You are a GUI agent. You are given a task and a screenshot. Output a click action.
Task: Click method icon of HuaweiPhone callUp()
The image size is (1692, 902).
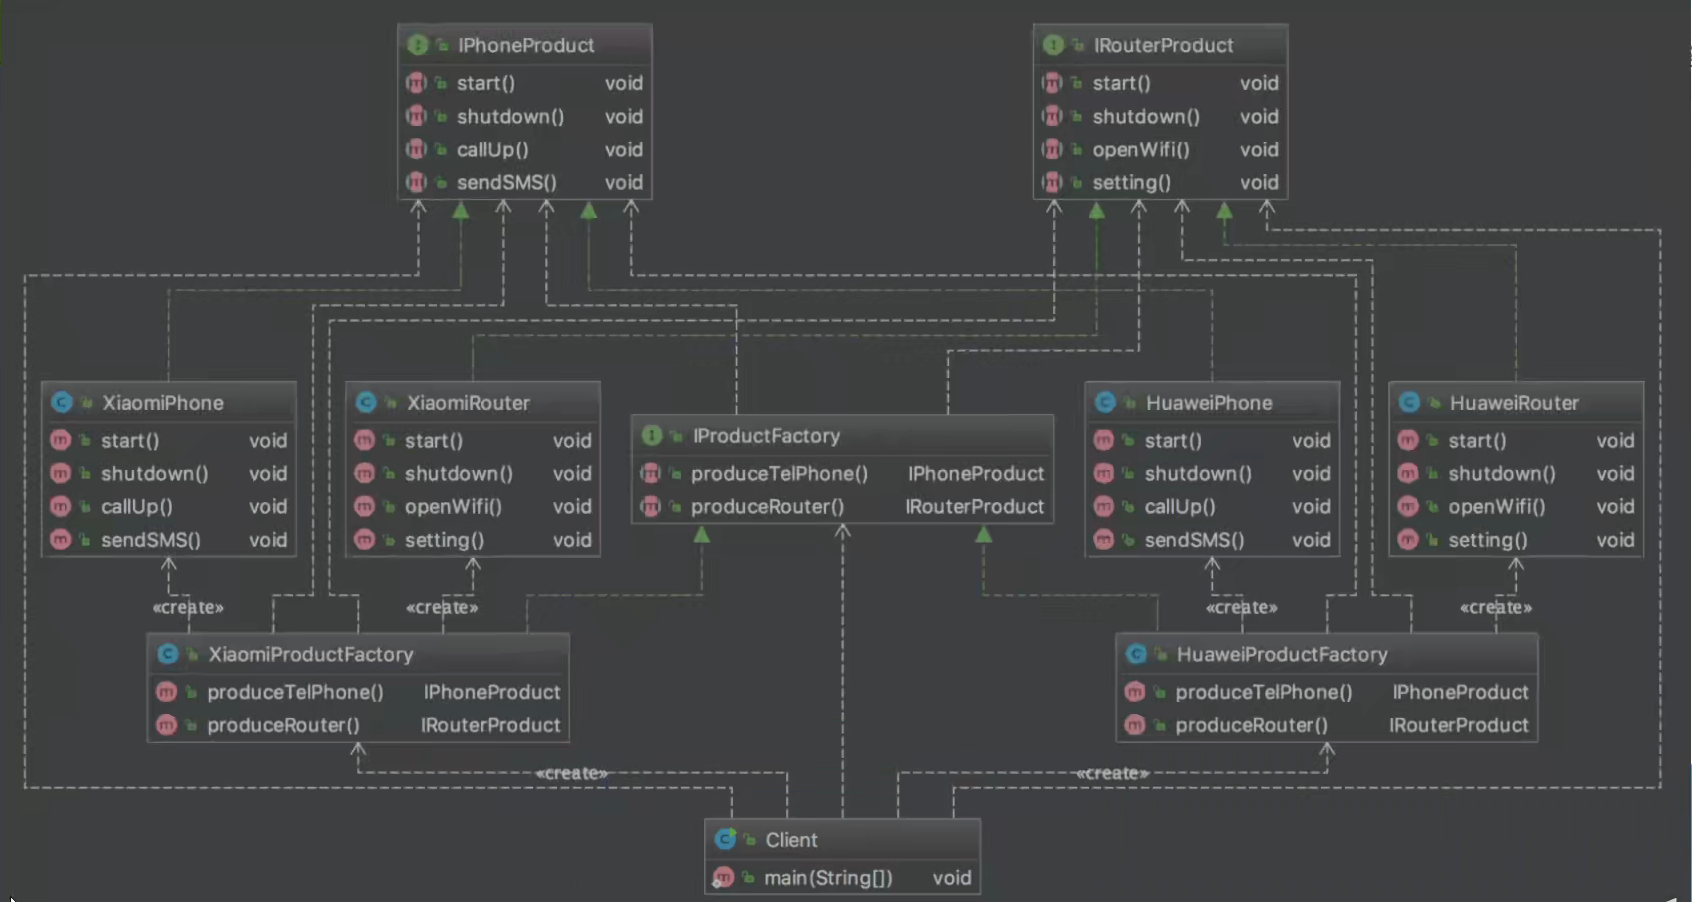[1104, 506]
